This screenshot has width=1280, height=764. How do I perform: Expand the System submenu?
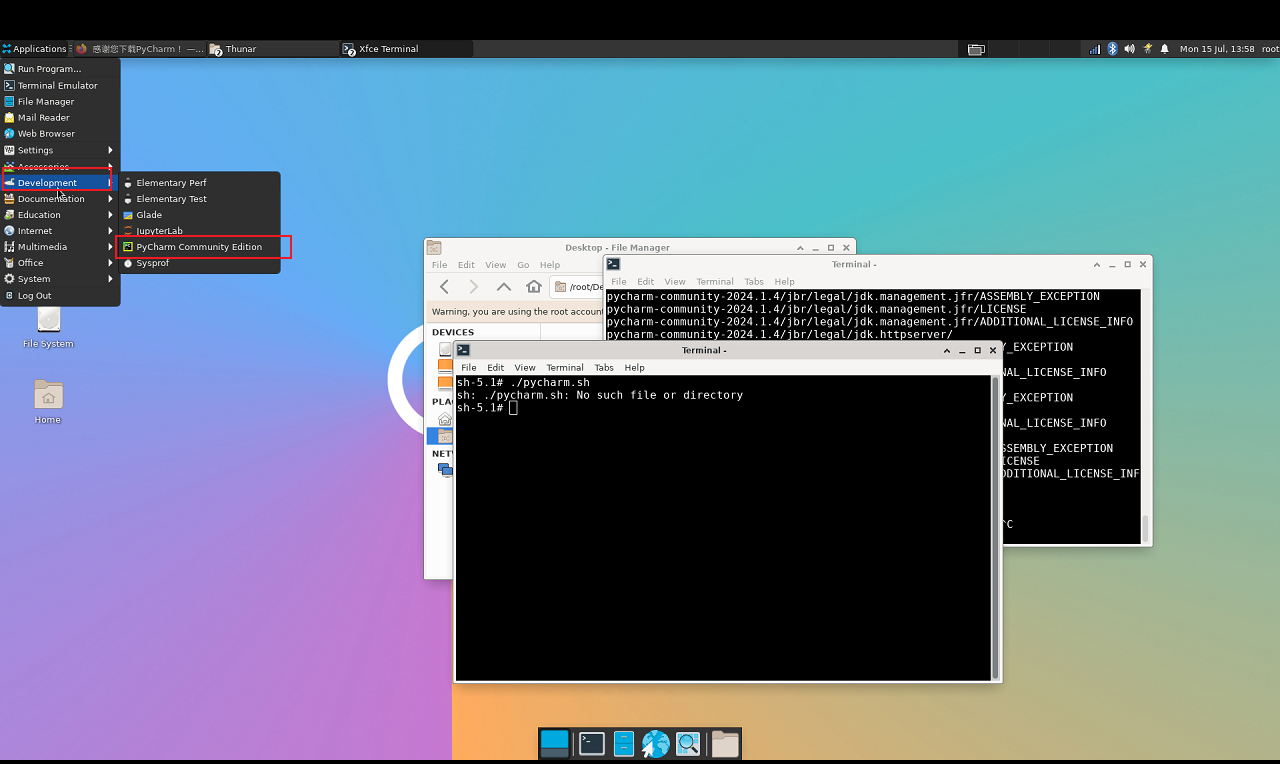[34, 279]
